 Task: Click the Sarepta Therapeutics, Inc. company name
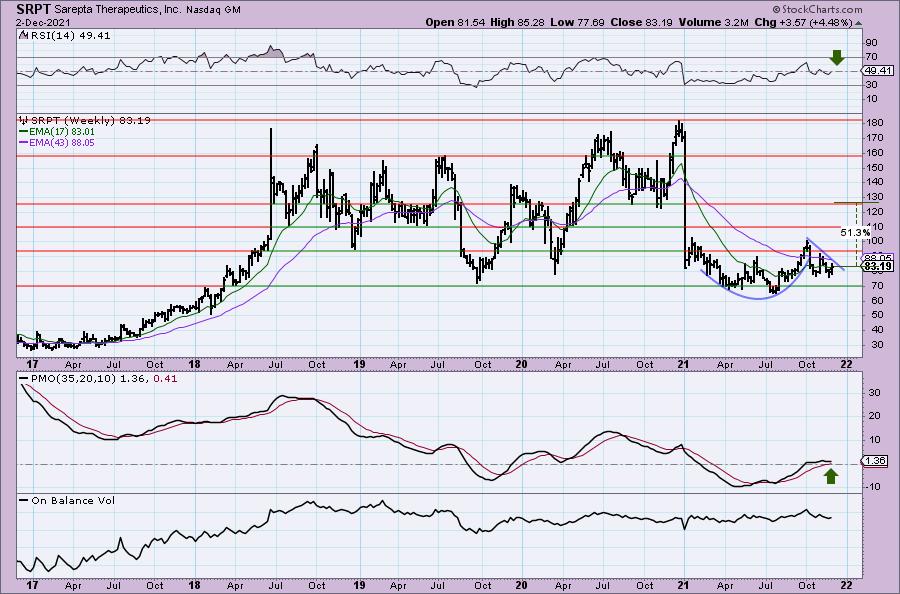pos(118,10)
